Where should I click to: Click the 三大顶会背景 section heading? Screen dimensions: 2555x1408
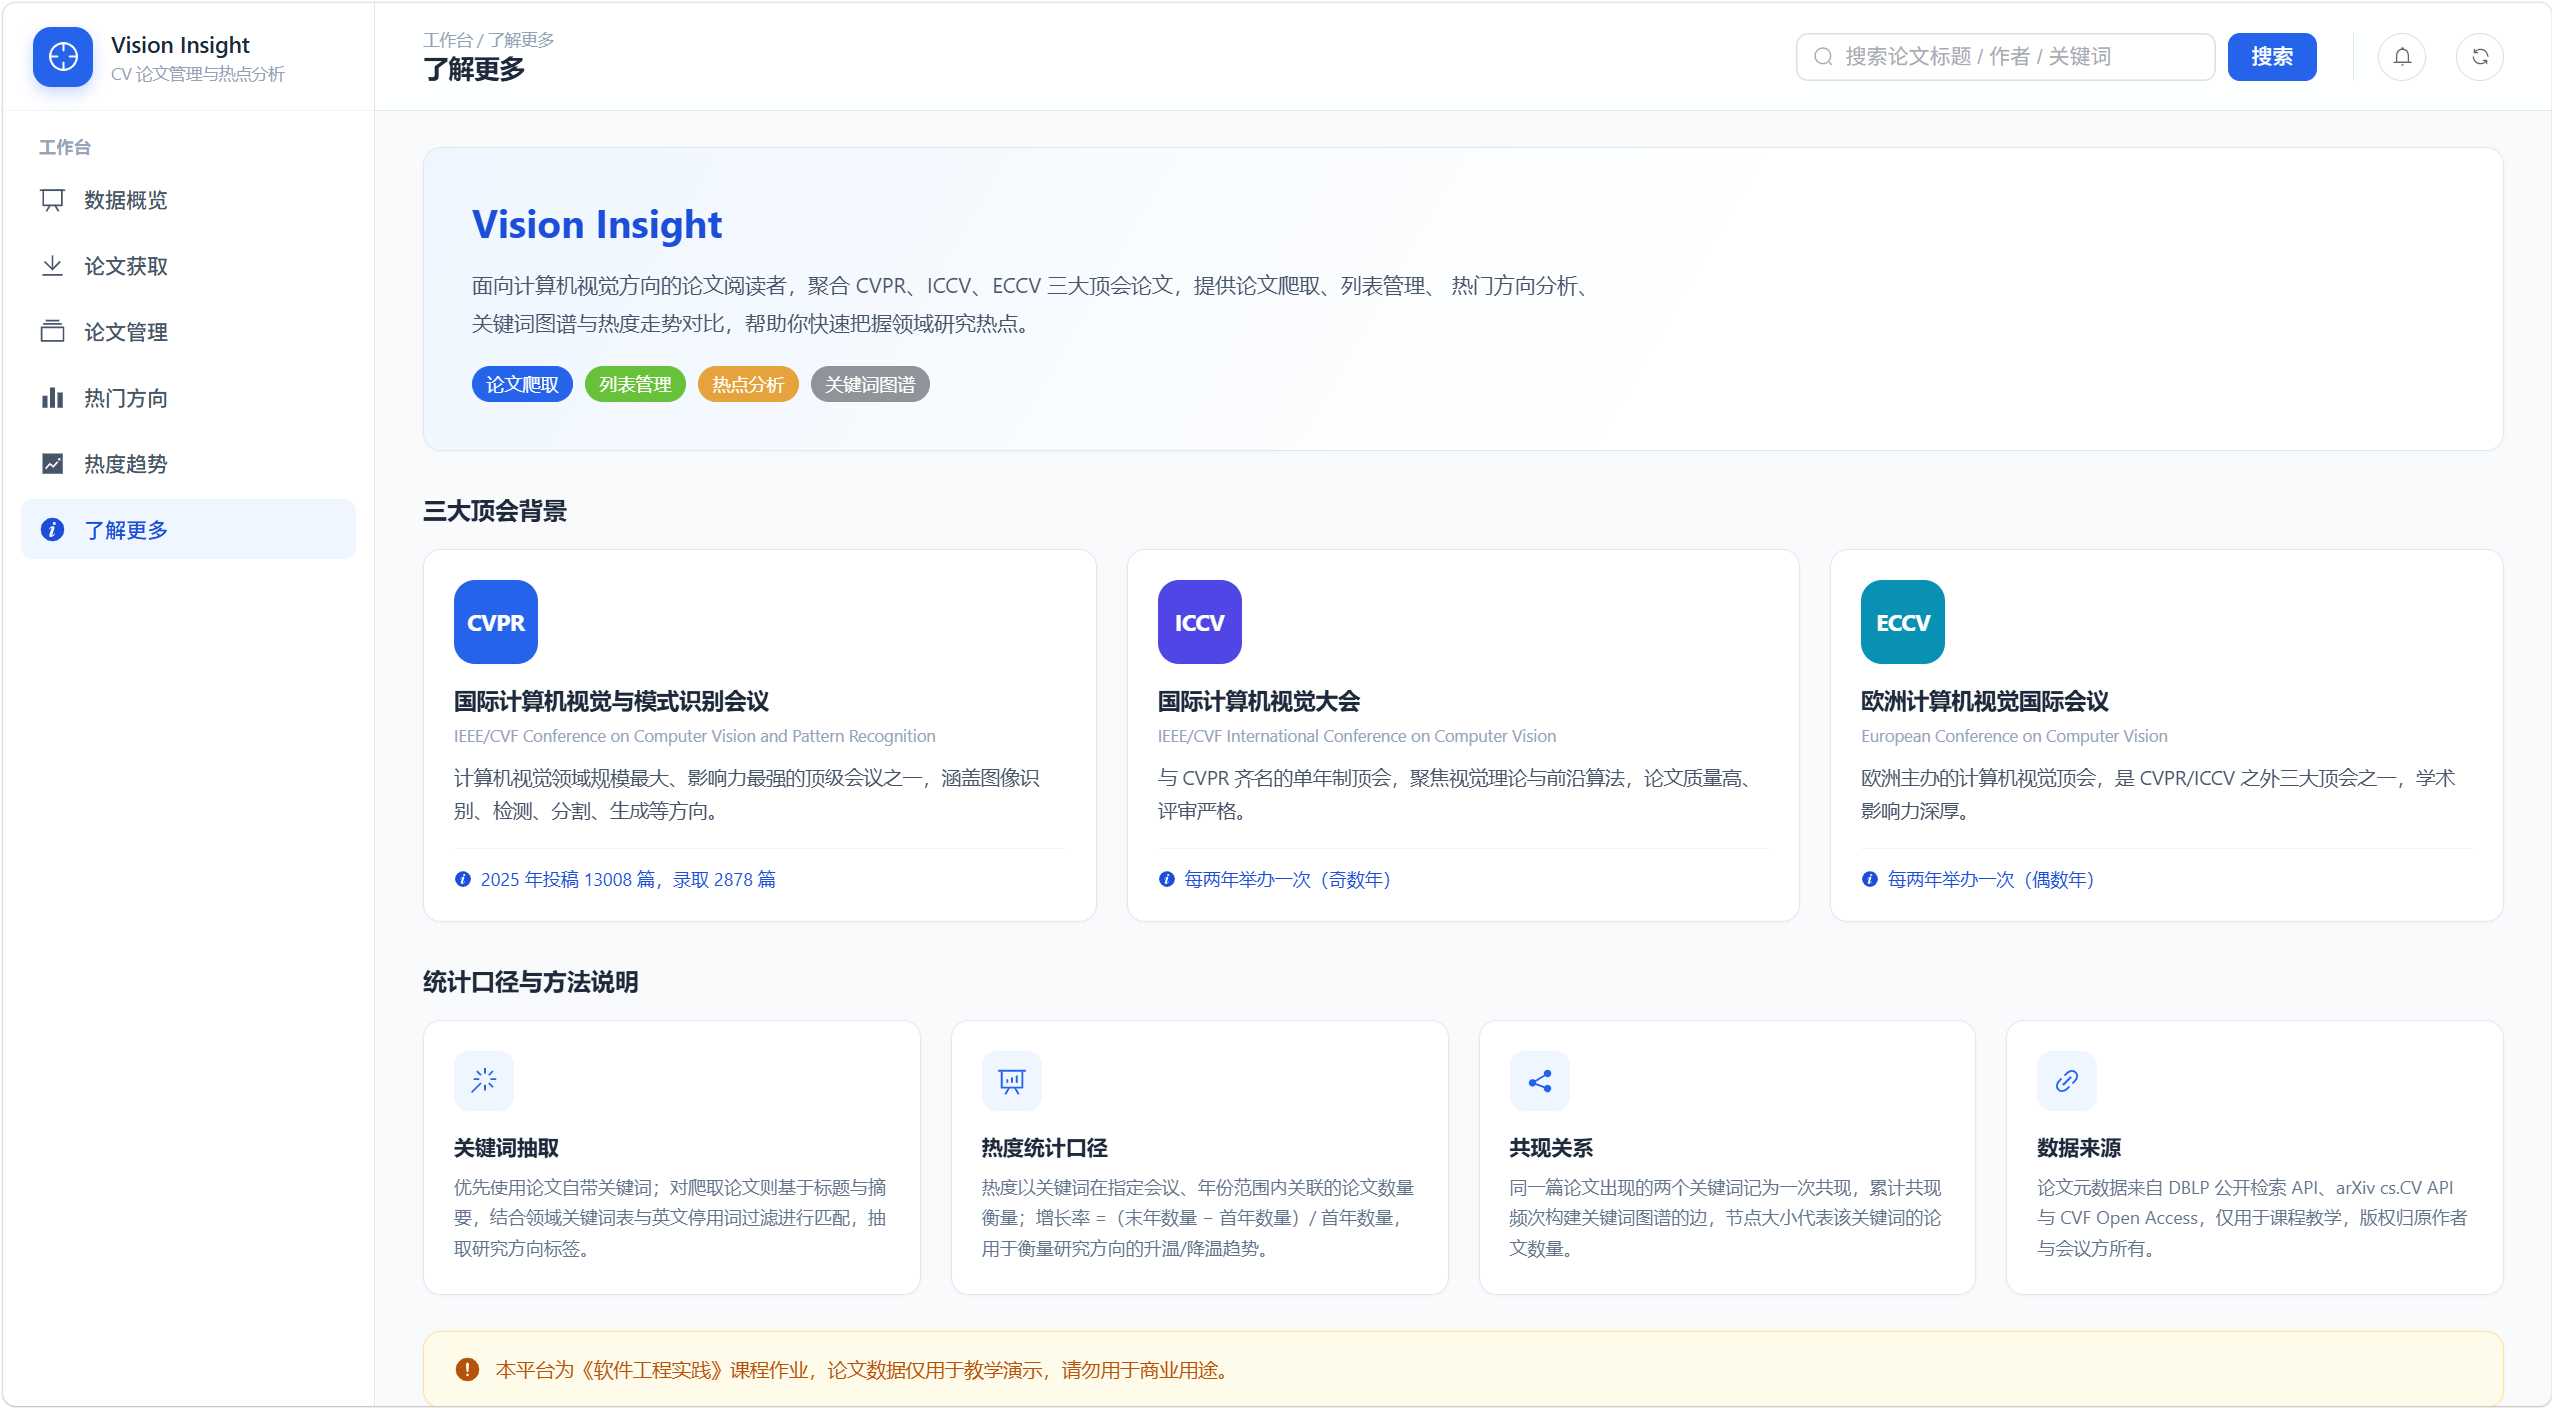494,512
